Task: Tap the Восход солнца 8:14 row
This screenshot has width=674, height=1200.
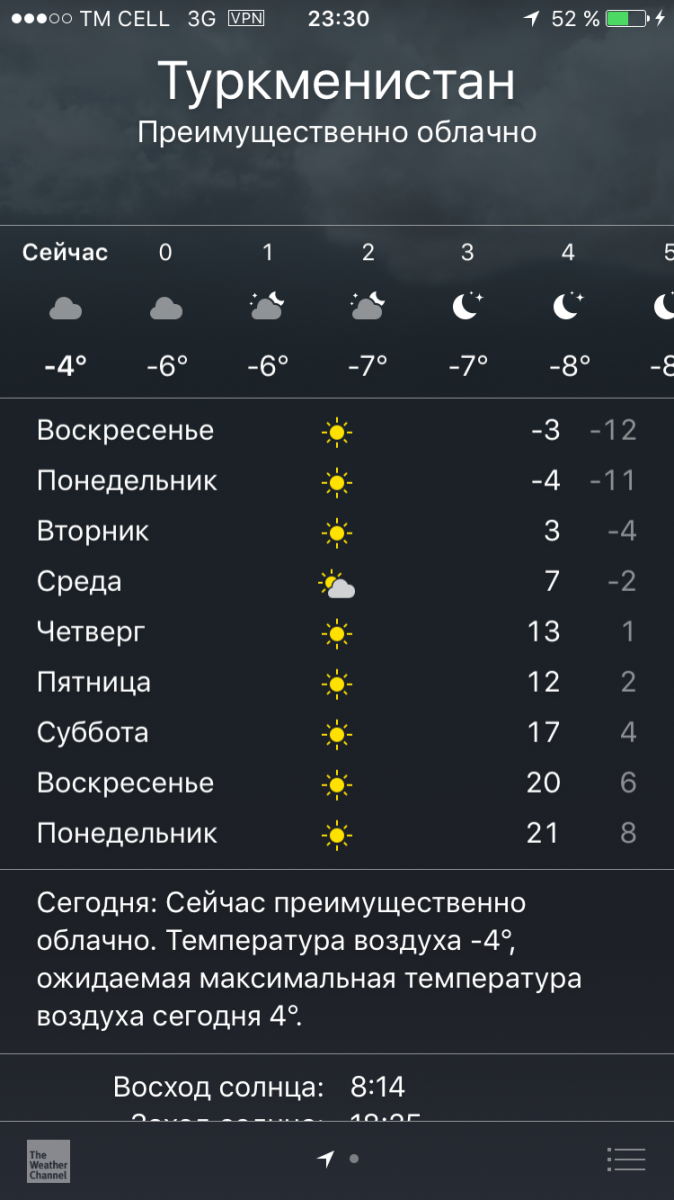Action: [x=259, y=1087]
